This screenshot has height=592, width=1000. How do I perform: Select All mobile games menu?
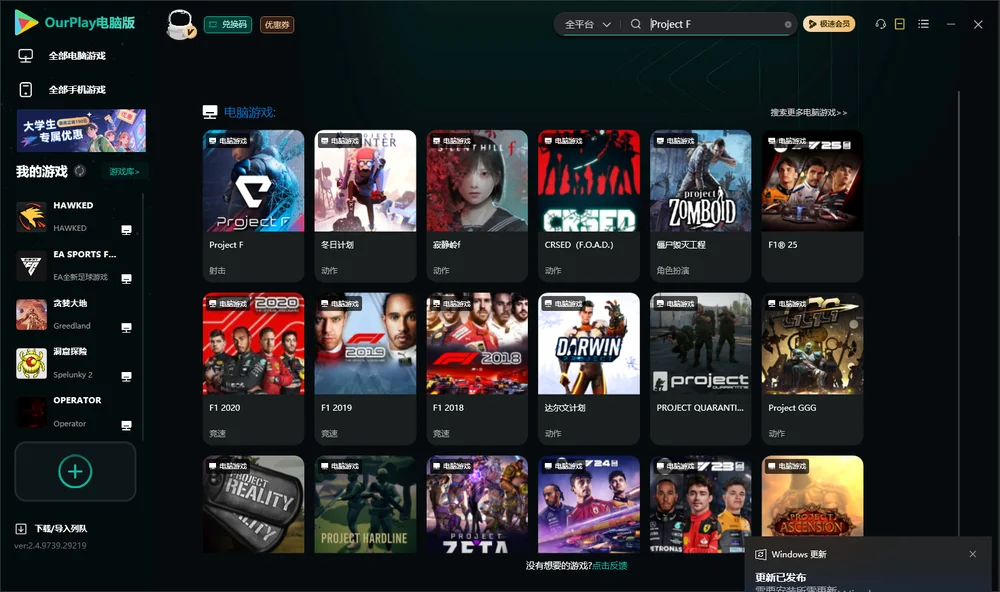point(77,90)
